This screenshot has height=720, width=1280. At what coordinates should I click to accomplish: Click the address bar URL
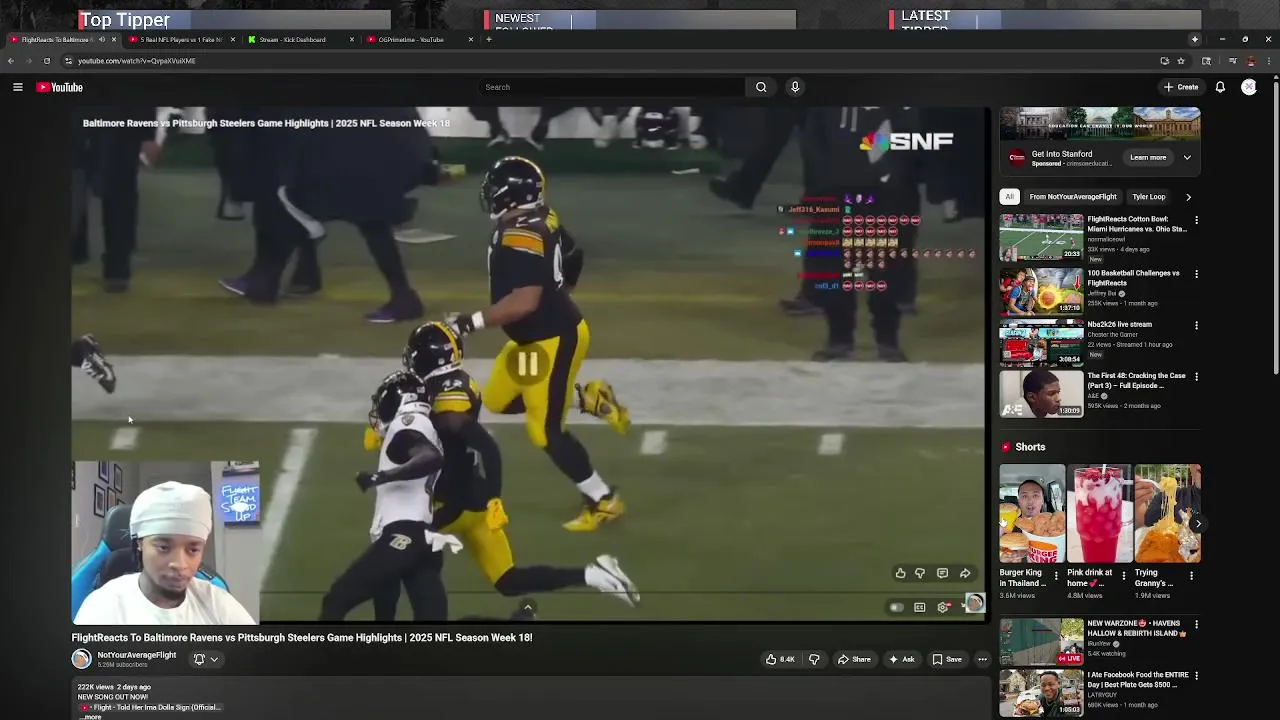pyautogui.click(x=136, y=61)
